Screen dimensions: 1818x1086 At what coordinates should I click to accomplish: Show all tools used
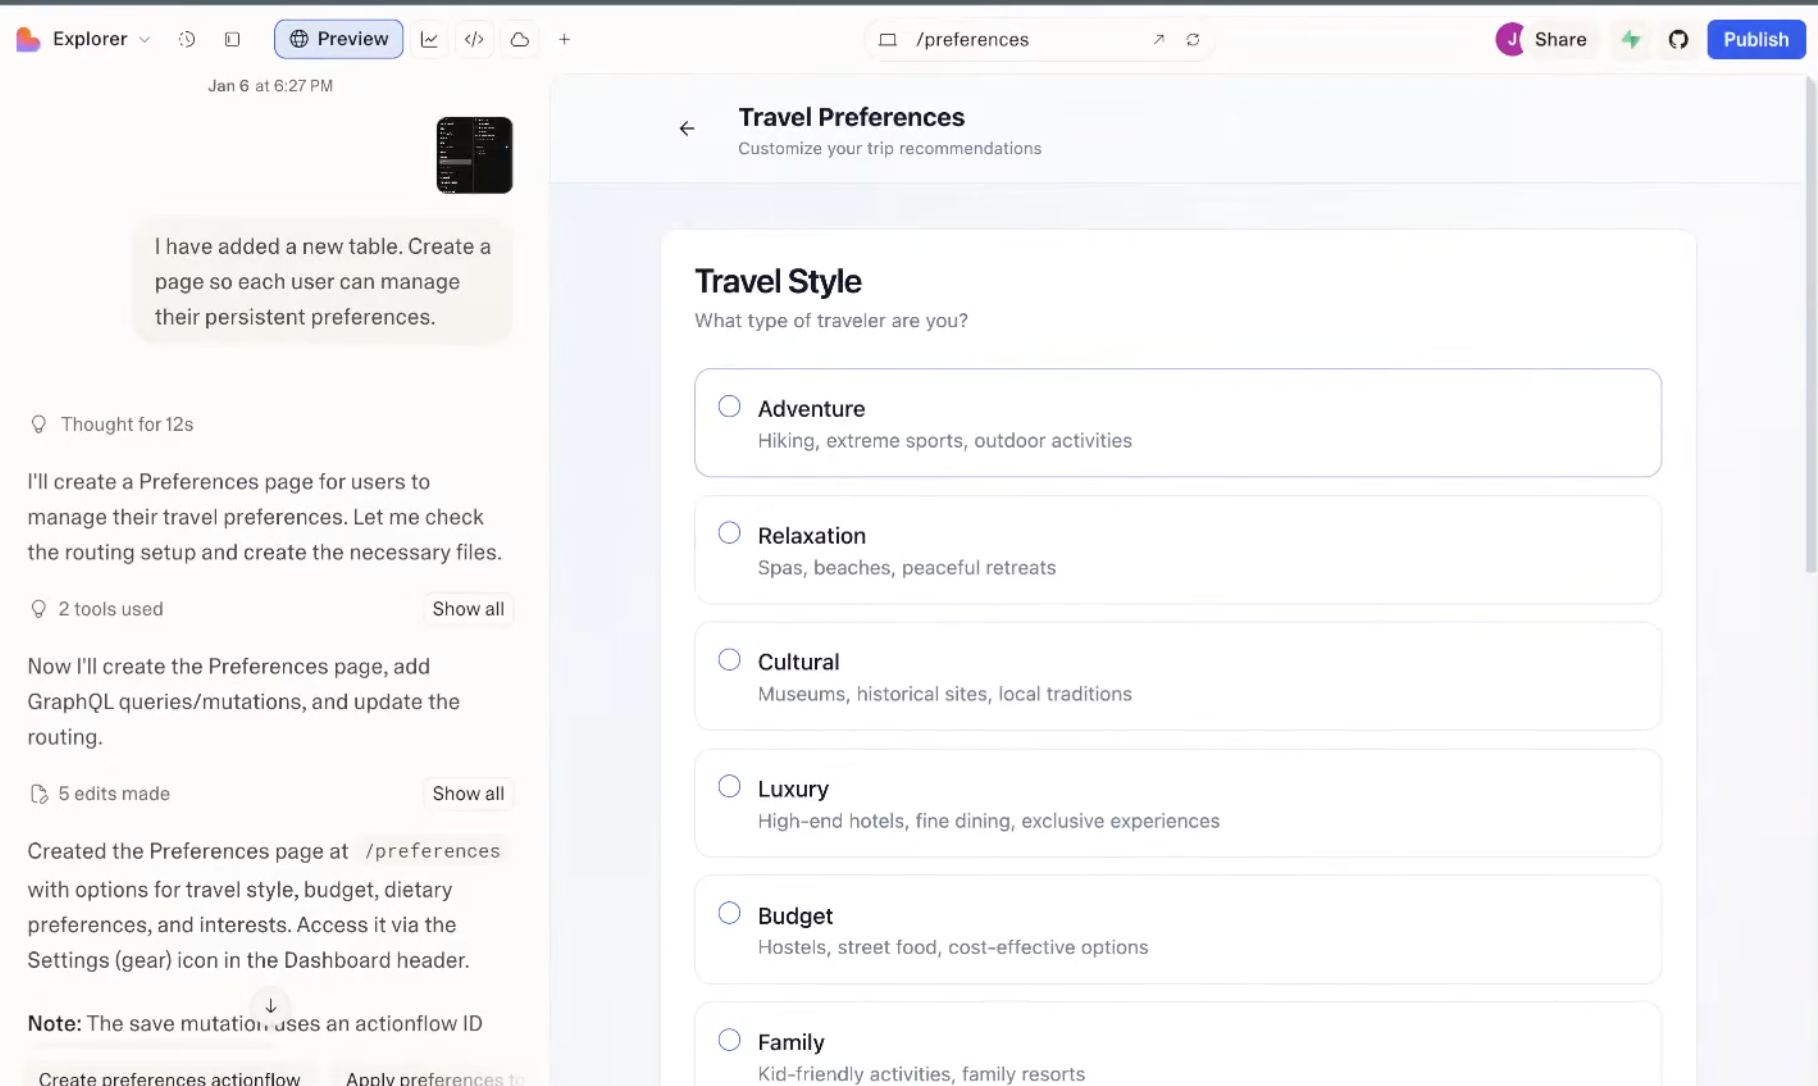(x=467, y=608)
